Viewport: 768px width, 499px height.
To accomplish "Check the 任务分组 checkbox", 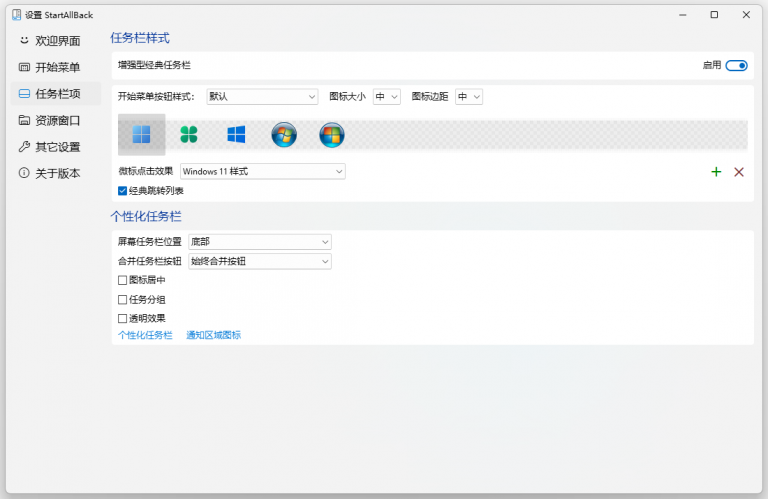I will tap(122, 299).
